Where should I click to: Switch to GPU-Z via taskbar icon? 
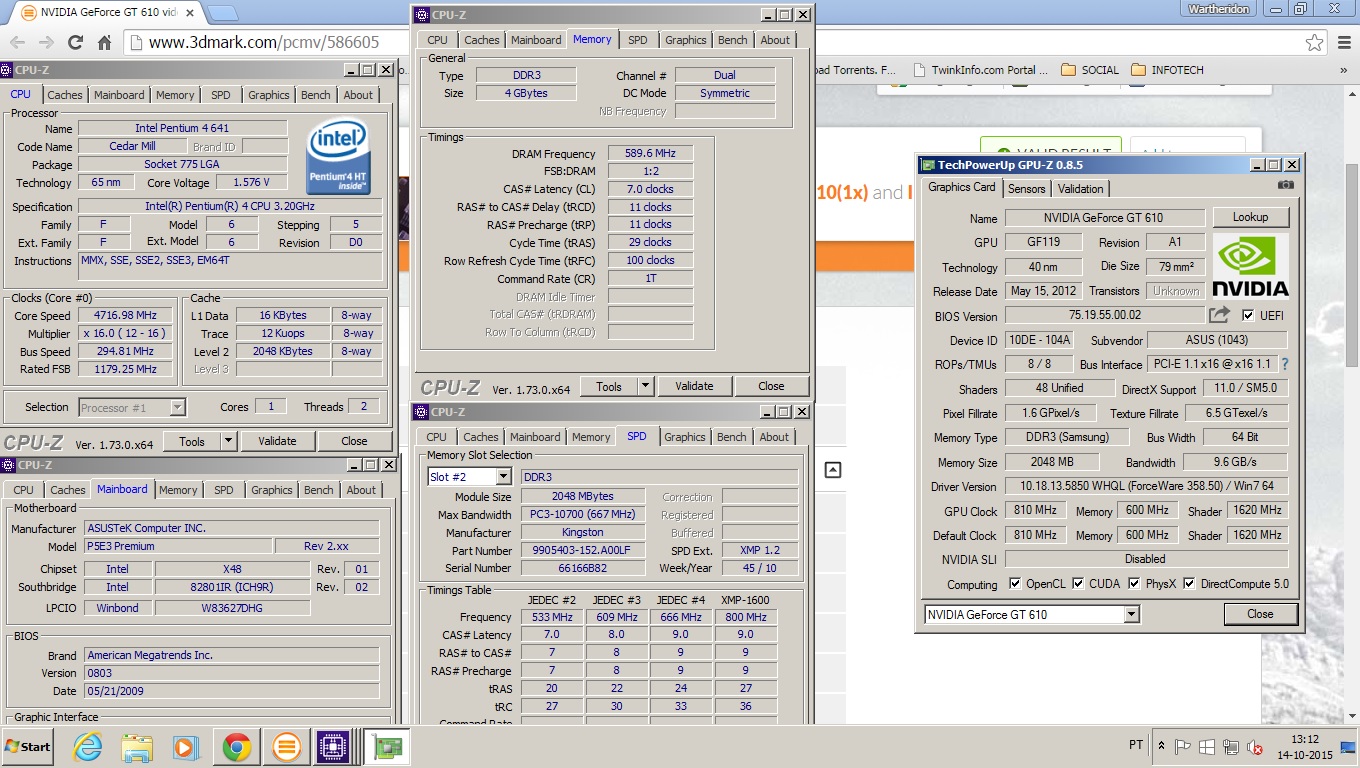coord(385,747)
